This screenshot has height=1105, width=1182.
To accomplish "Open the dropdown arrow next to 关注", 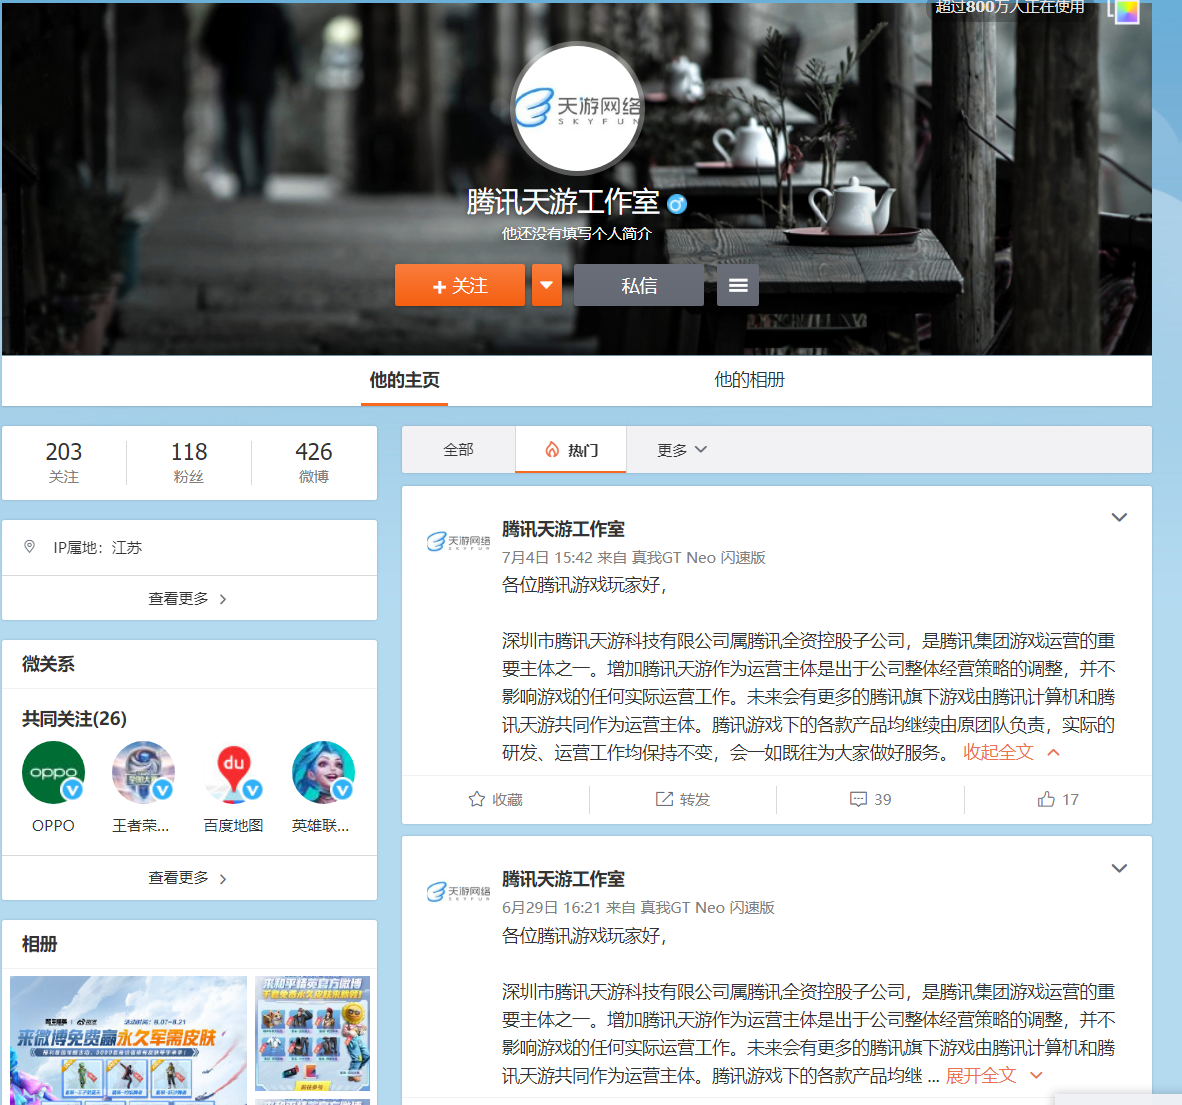I will (x=546, y=285).
